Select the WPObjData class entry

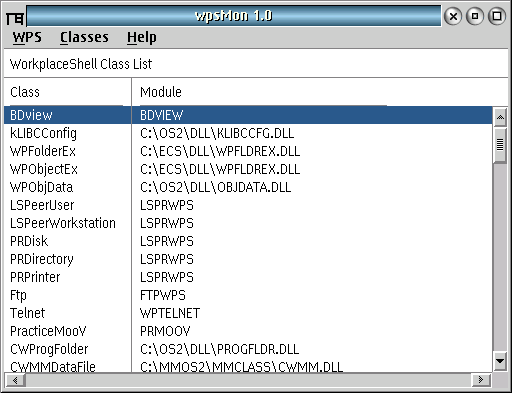click(x=41, y=187)
